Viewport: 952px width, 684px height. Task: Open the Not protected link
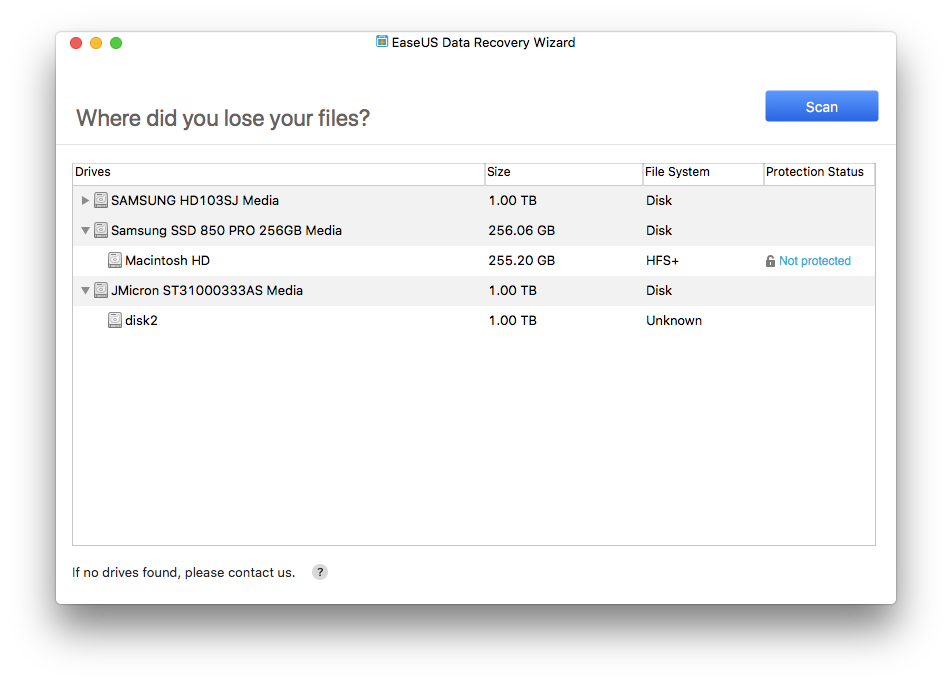click(814, 261)
